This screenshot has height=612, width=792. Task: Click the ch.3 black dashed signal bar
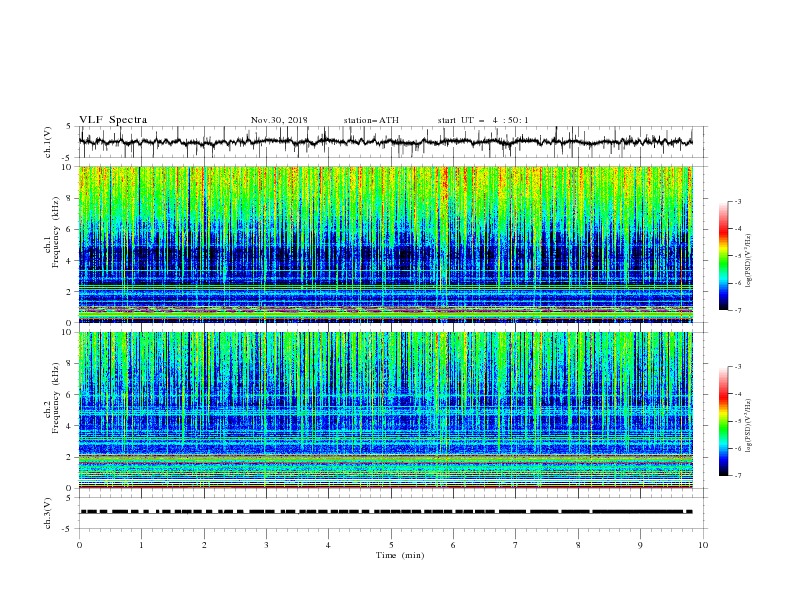coord(386,512)
